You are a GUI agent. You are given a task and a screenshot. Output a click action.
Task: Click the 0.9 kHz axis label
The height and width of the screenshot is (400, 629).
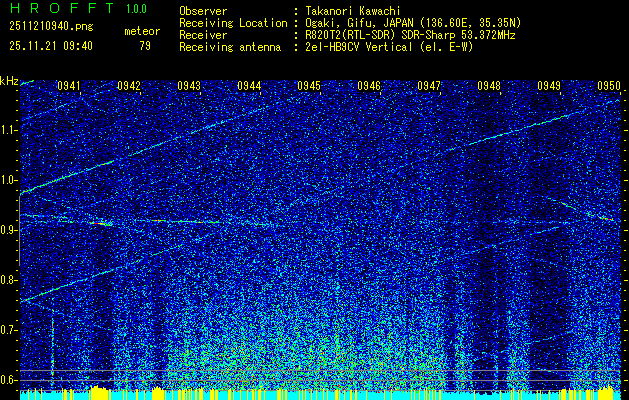[x=9, y=230]
